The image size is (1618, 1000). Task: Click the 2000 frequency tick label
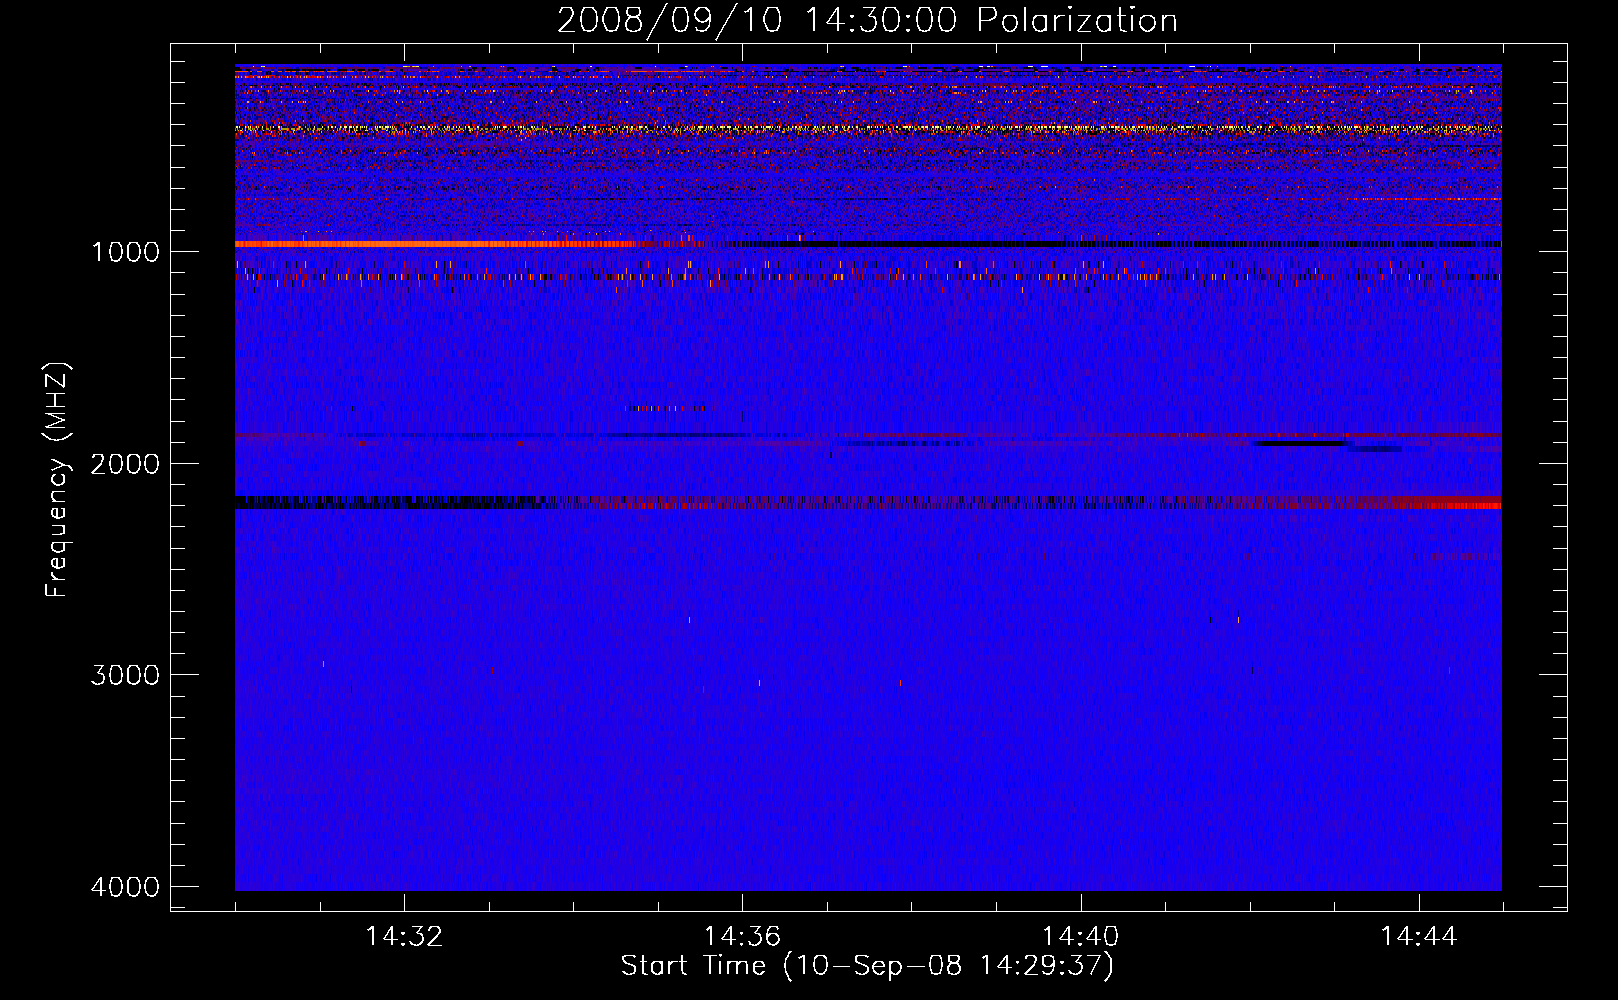(x=125, y=463)
